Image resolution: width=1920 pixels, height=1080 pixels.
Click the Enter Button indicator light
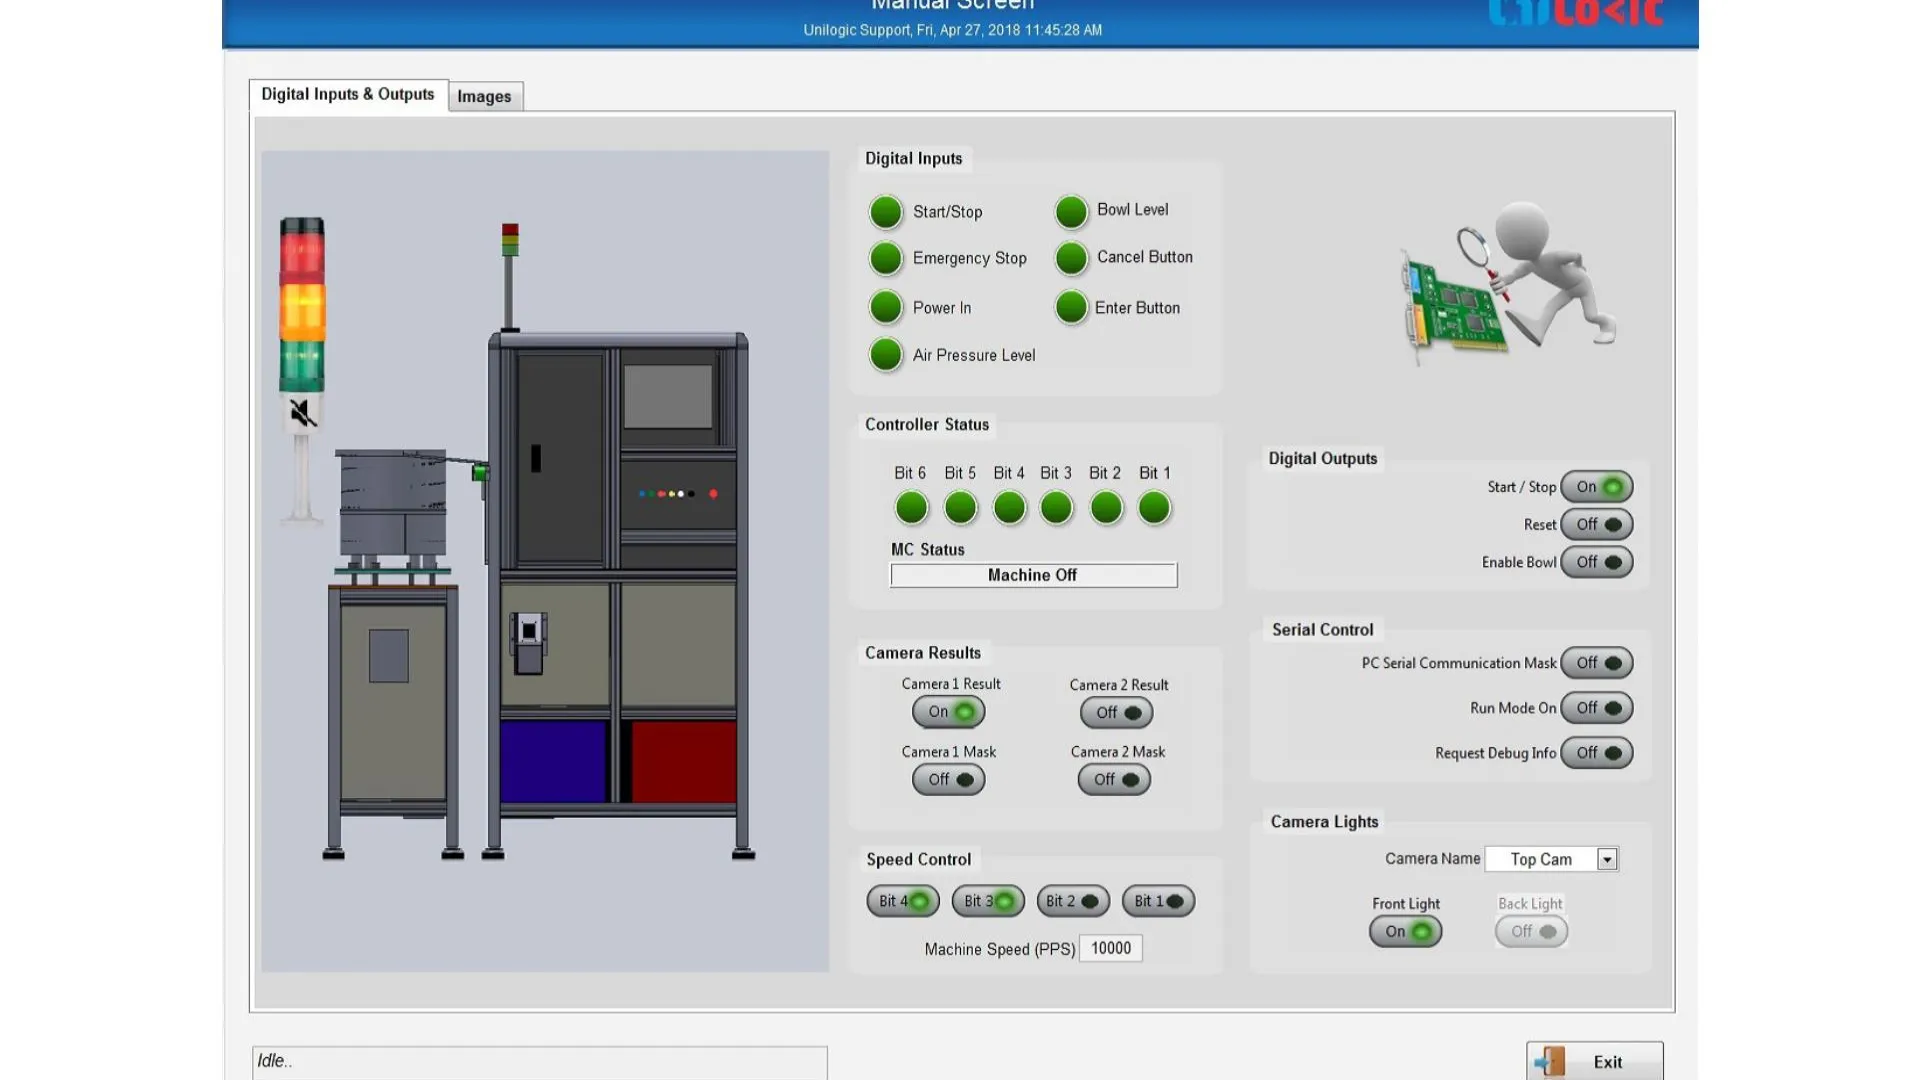click(1071, 308)
